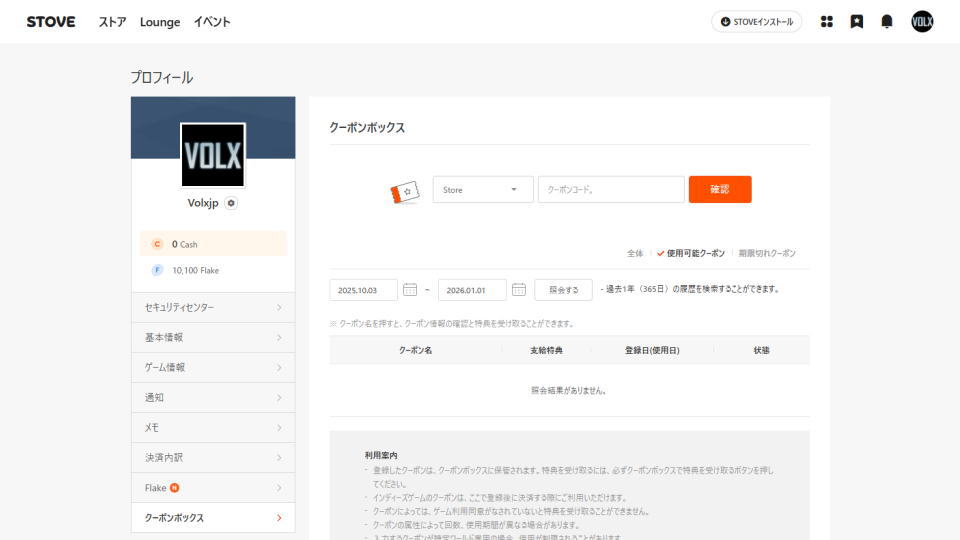The image size is (960, 540).
Task: Open the apps grid menu icon
Action: pyautogui.click(x=827, y=22)
